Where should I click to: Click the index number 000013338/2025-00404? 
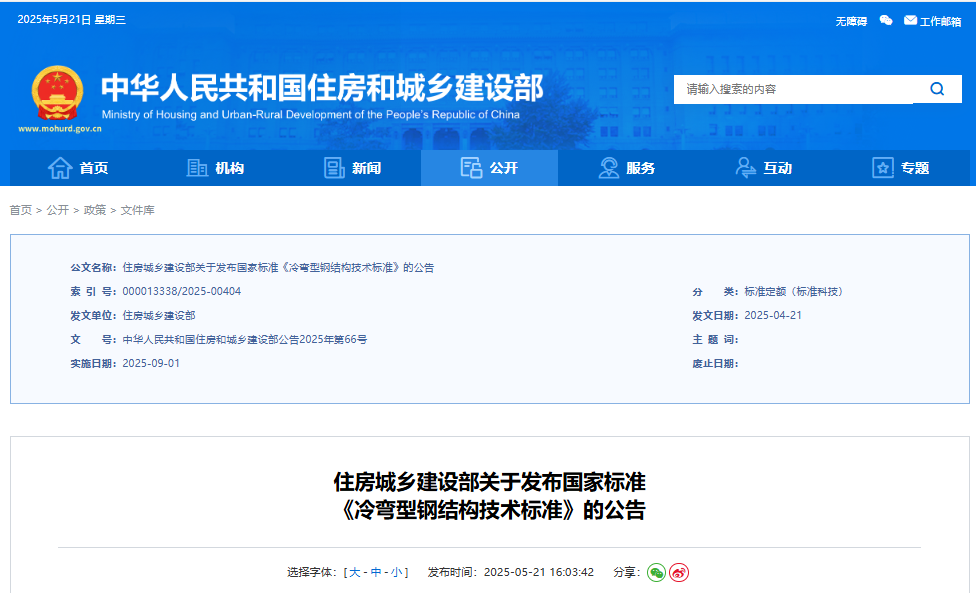(182, 291)
